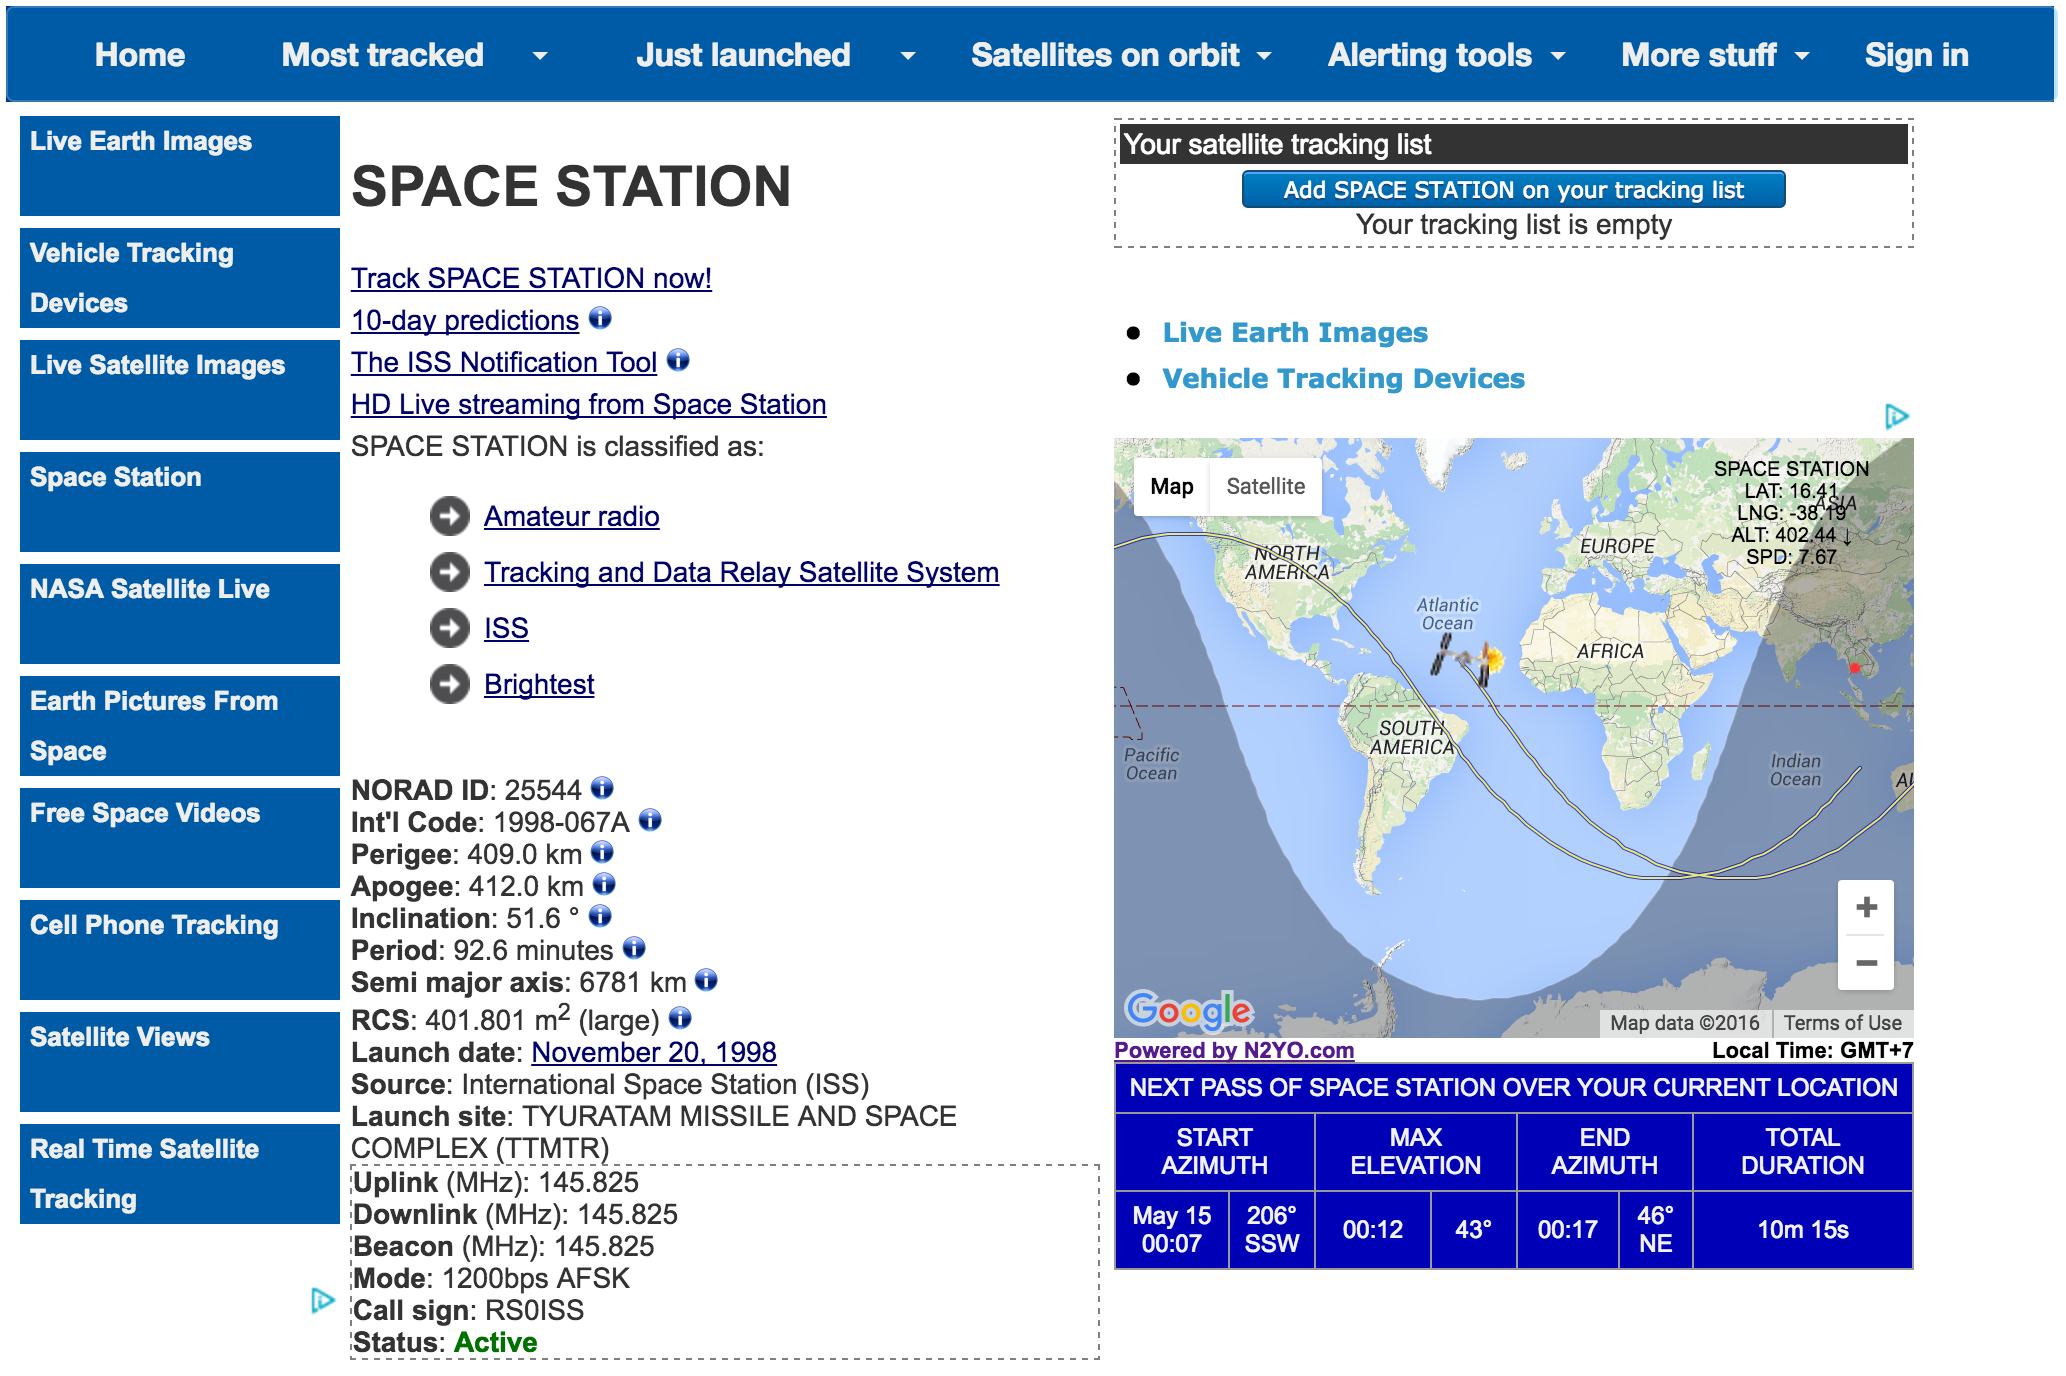Viewport: 2066px width, 1376px height.
Task: Click the Google logo on map
Action: pyautogui.click(x=1188, y=1011)
